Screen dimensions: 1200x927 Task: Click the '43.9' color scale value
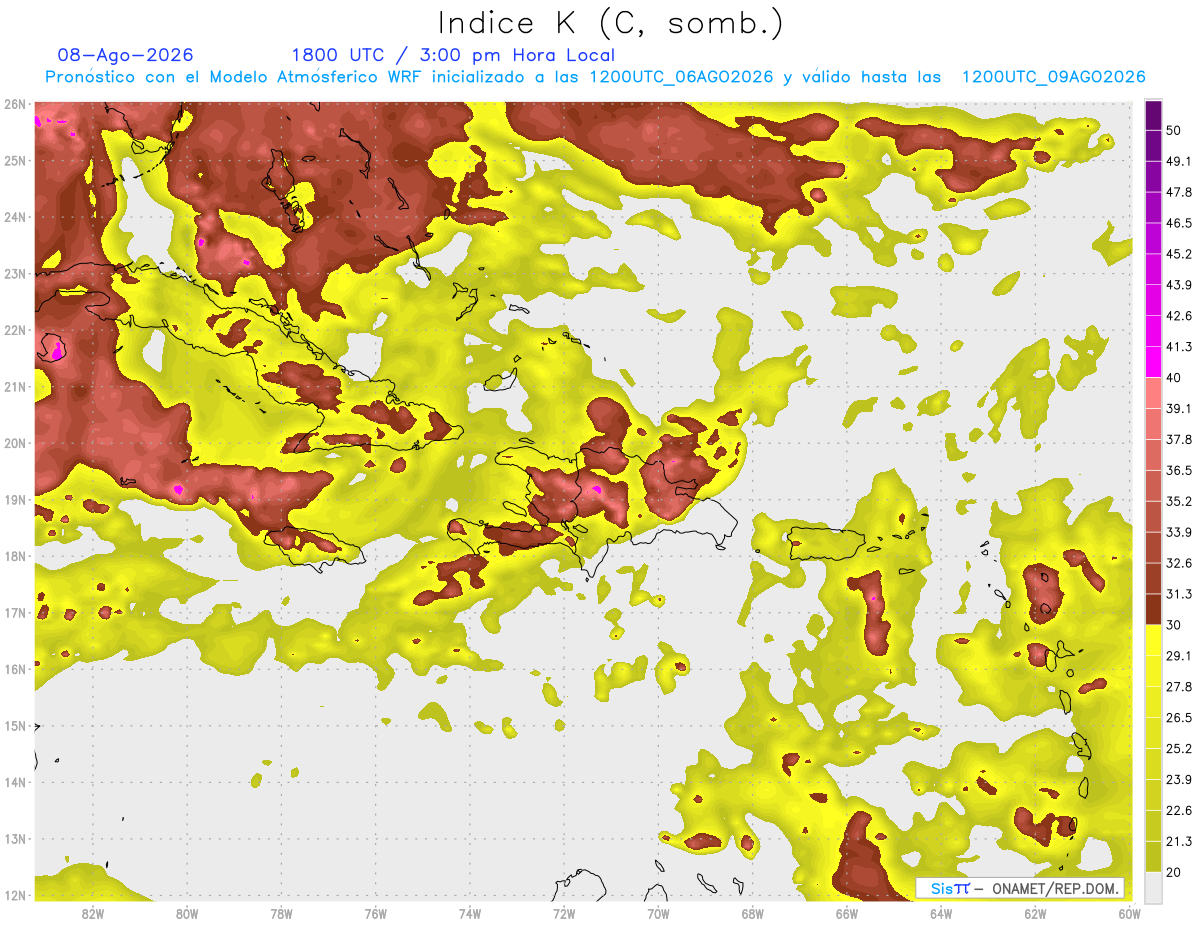[1178, 285]
